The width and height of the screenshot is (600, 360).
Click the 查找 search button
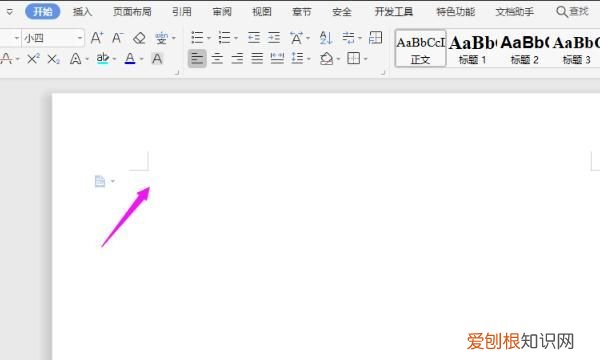(x=572, y=11)
